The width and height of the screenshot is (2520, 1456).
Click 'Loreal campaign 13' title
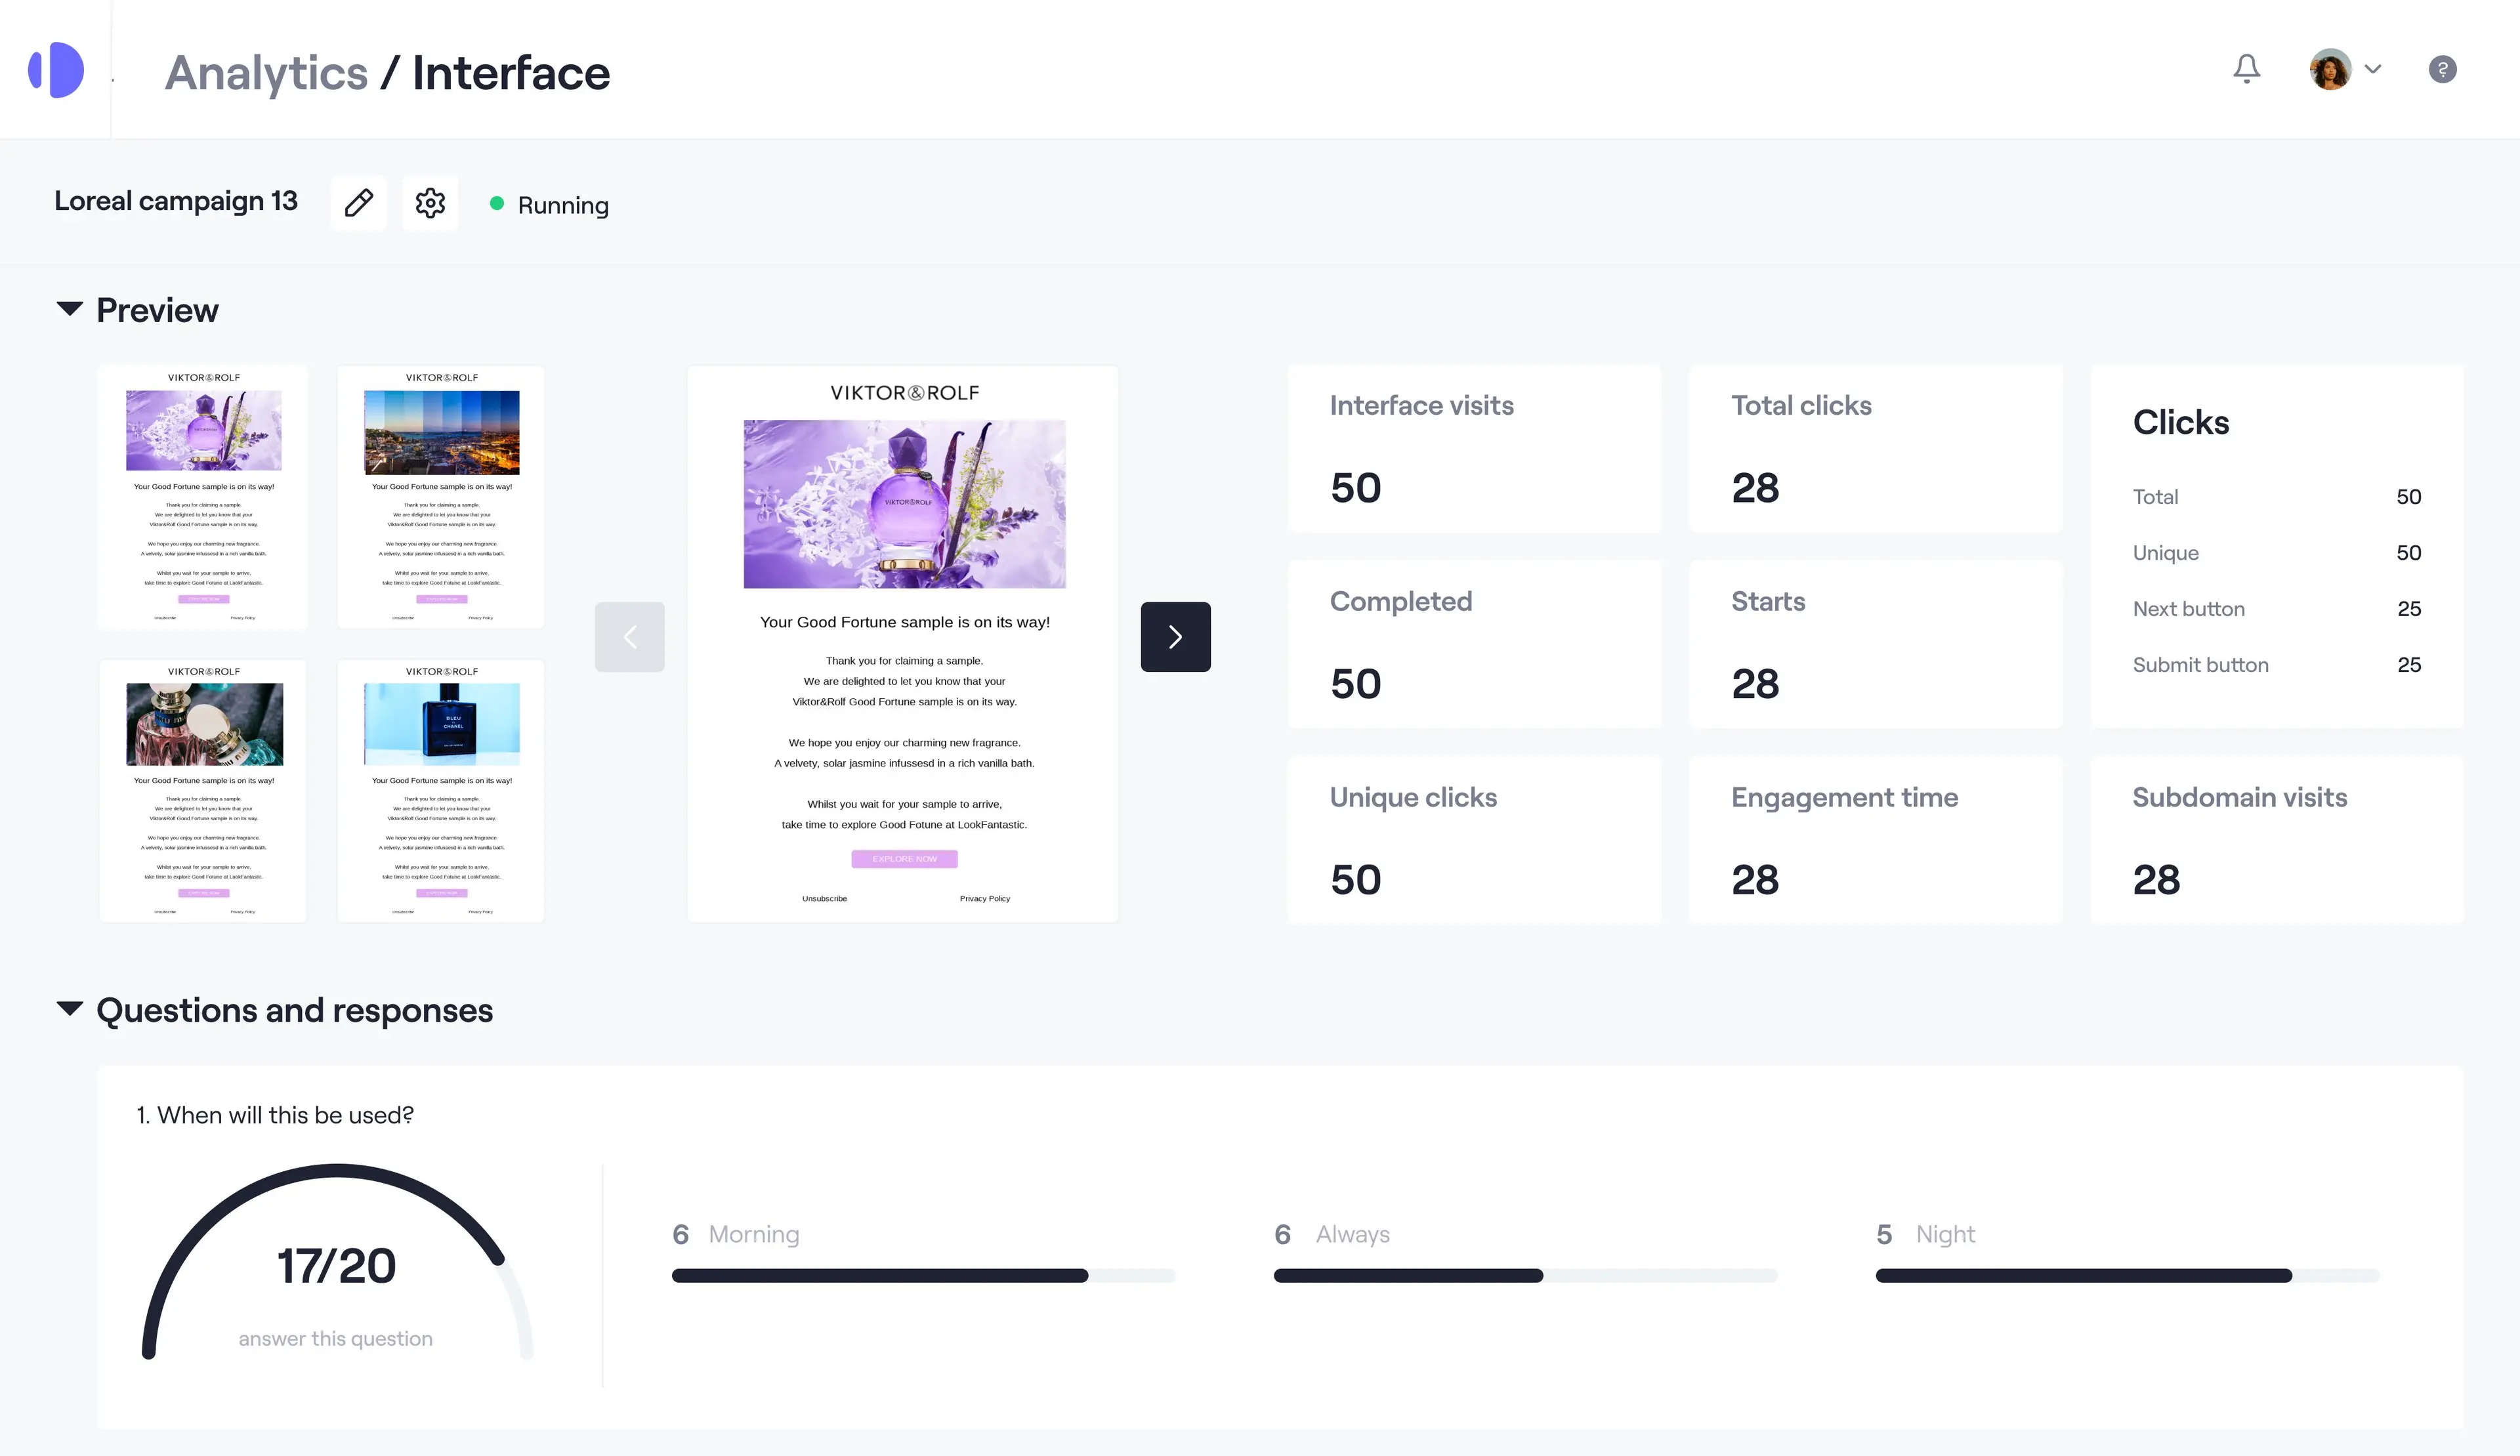[176, 201]
